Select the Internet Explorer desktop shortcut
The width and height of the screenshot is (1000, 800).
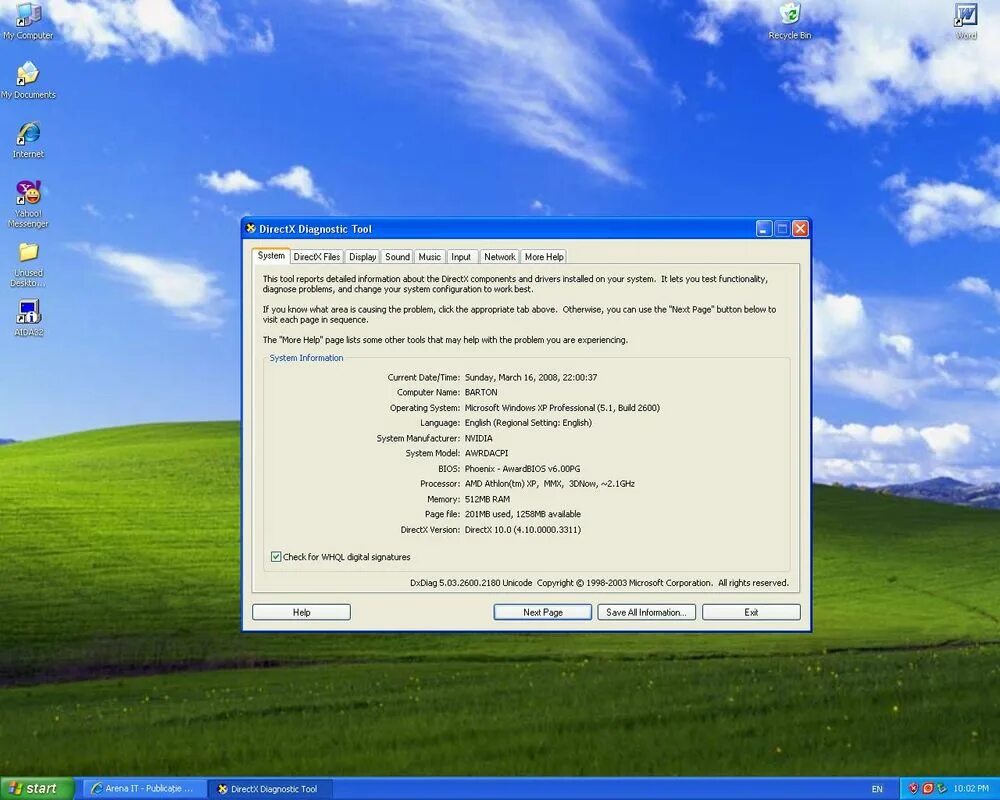point(28,139)
